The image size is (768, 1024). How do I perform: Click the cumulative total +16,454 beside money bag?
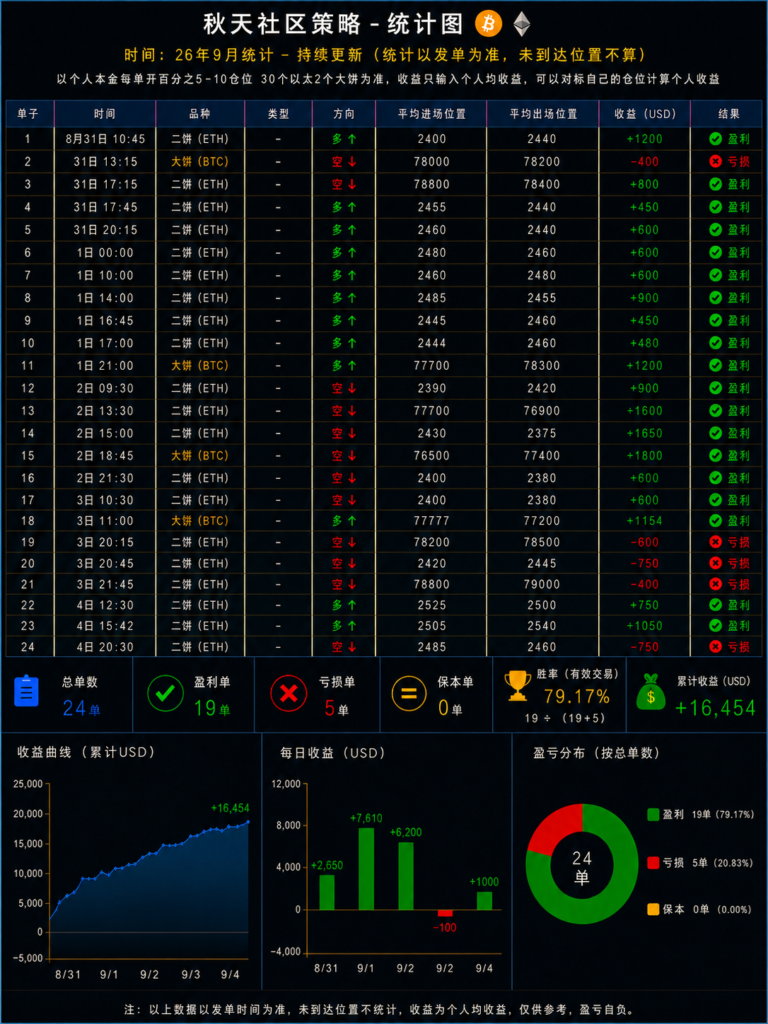(715, 707)
